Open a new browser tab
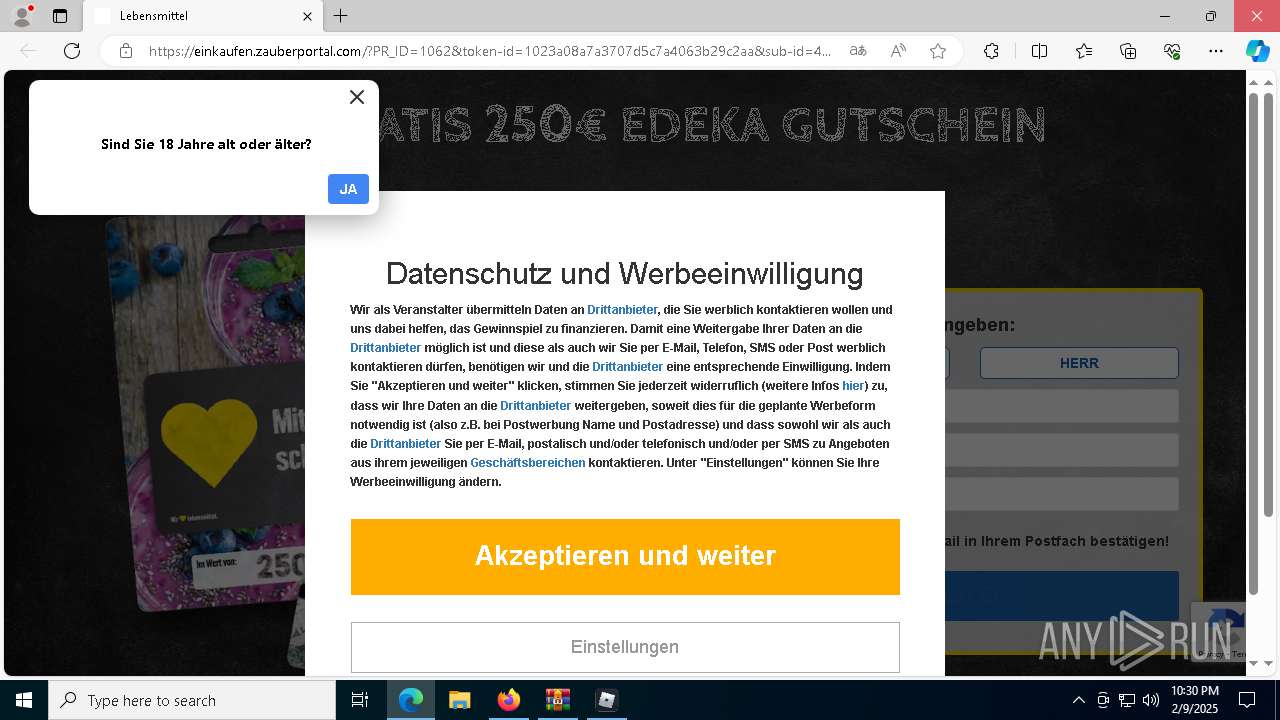Image resolution: width=1280 pixels, height=720 pixels. (x=341, y=16)
